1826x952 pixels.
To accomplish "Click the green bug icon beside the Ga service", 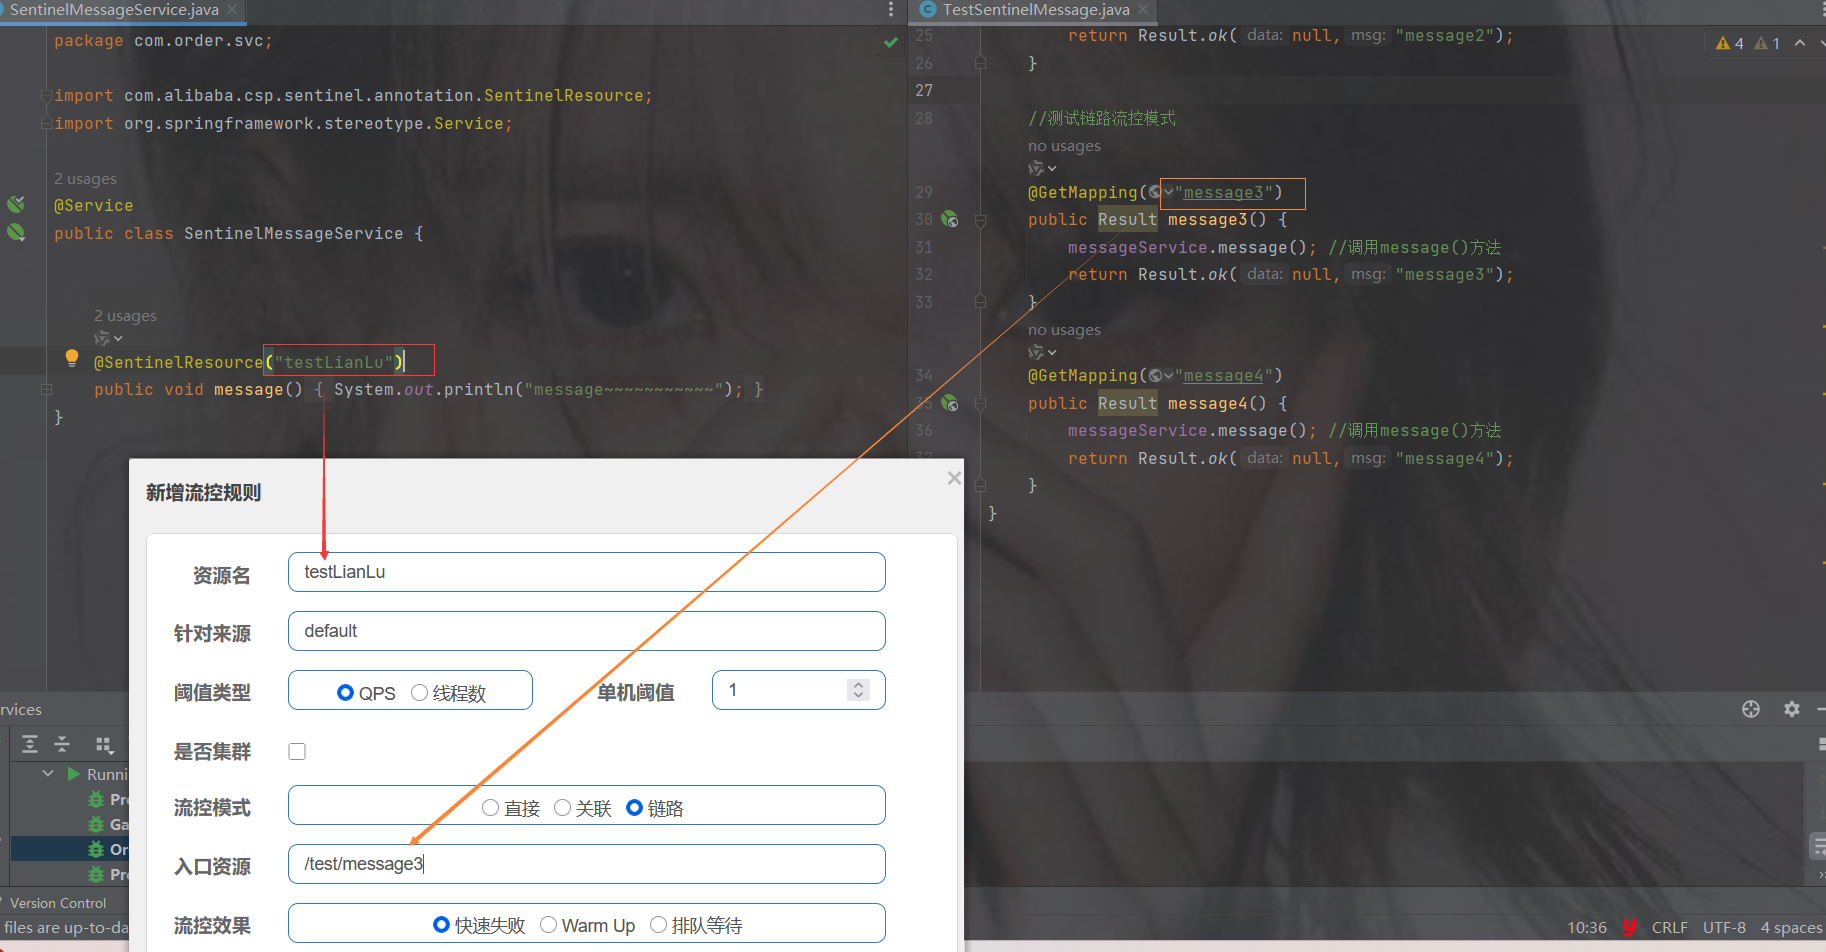I will [x=96, y=824].
